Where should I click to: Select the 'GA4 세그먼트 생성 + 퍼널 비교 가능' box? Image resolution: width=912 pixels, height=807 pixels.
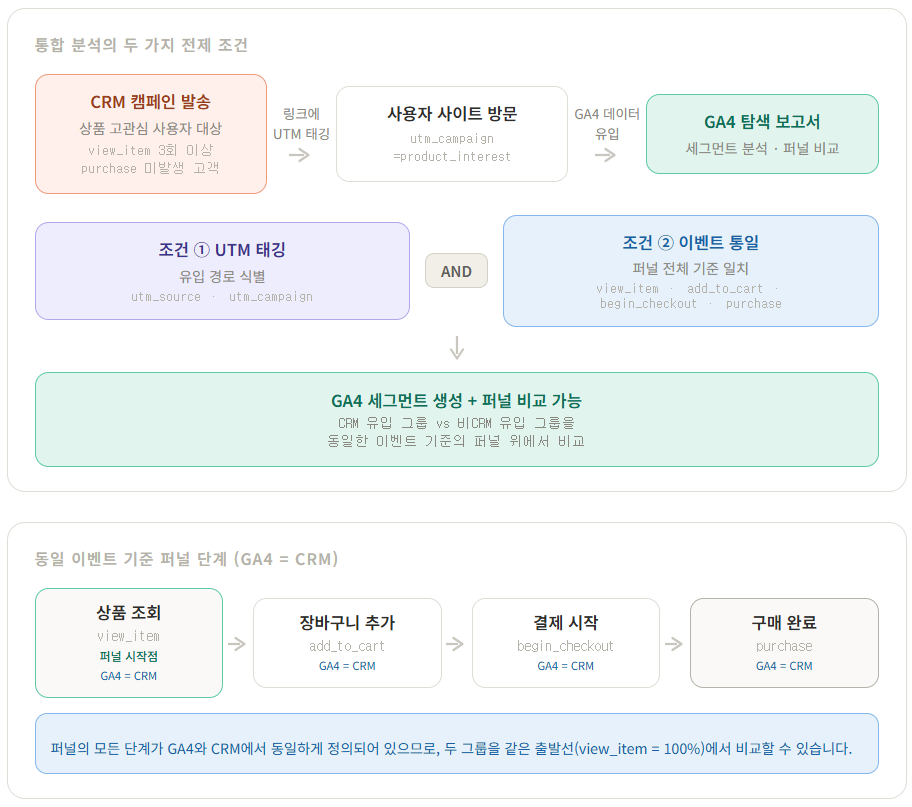tap(456, 419)
